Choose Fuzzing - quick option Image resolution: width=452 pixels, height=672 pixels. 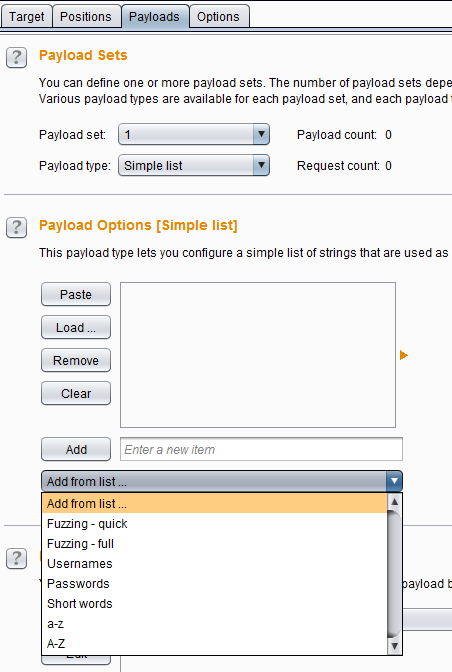[215, 524]
